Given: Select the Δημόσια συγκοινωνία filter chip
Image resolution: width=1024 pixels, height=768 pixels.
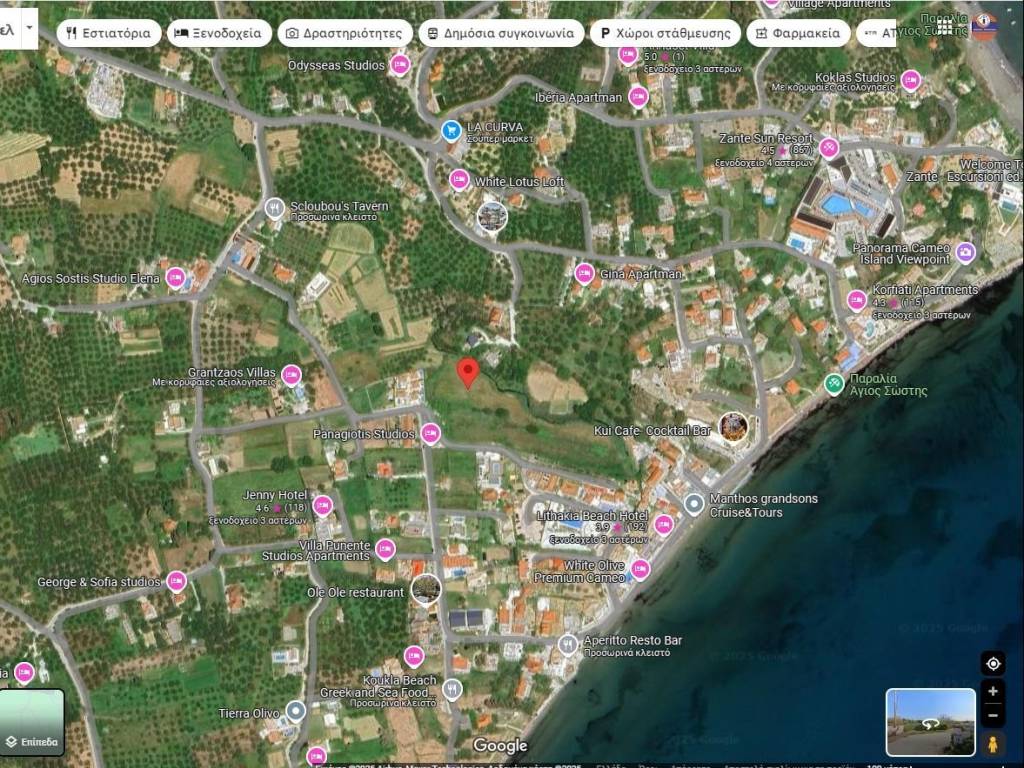Looking at the screenshot, I should [501, 33].
